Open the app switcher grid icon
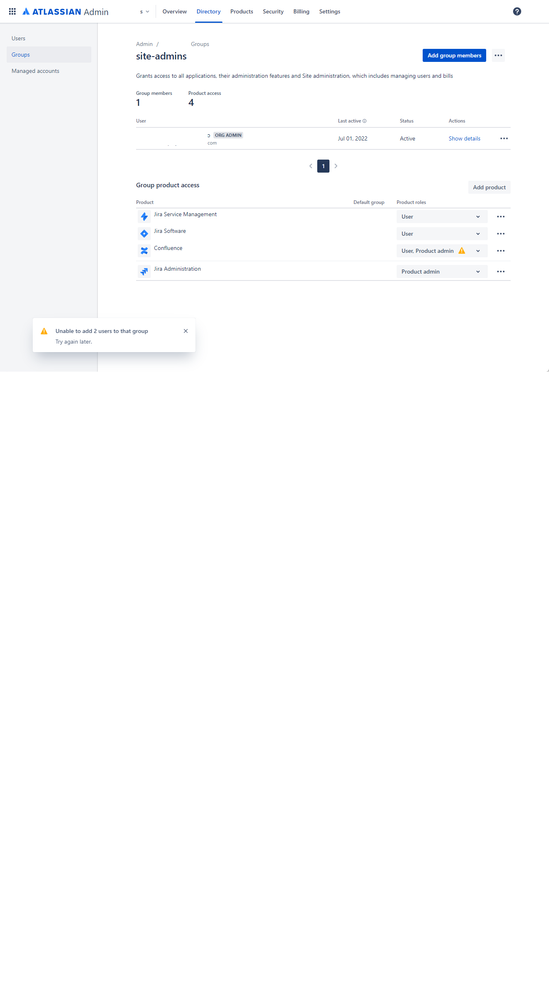 coord(12,11)
